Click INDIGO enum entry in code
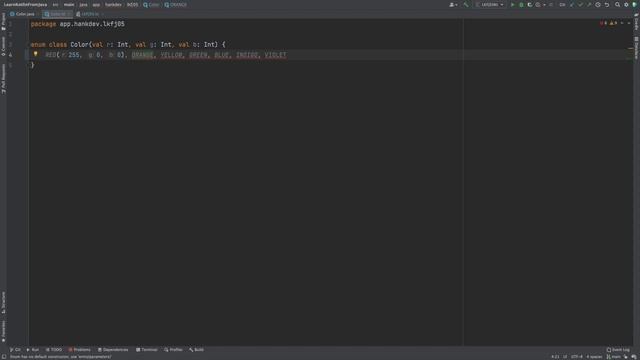640x360 pixels. [247, 55]
